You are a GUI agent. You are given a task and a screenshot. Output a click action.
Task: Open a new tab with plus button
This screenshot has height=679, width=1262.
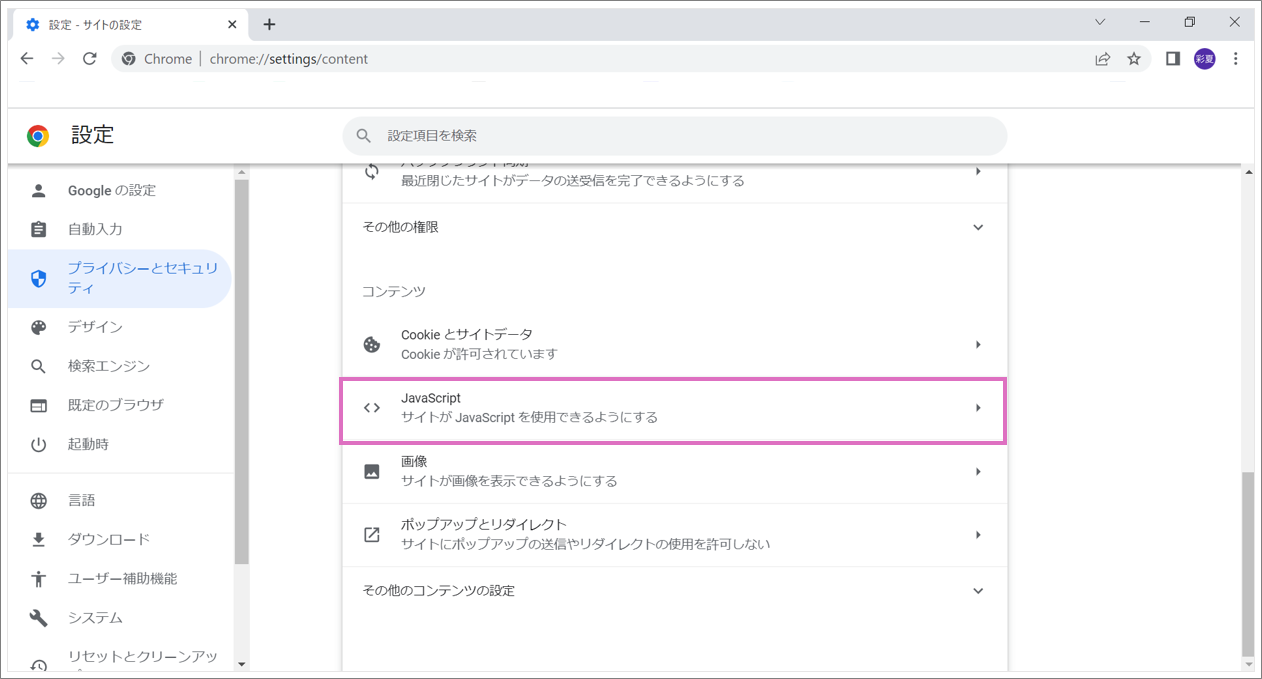(269, 24)
